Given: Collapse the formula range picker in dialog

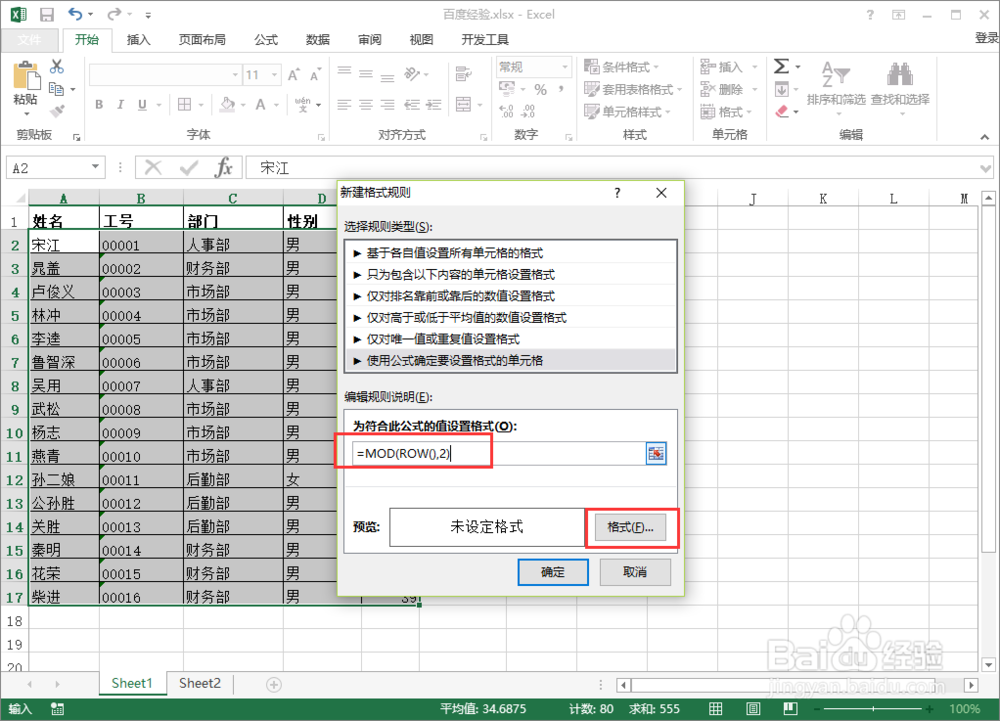Looking at the screenshot, I should 657,454.
